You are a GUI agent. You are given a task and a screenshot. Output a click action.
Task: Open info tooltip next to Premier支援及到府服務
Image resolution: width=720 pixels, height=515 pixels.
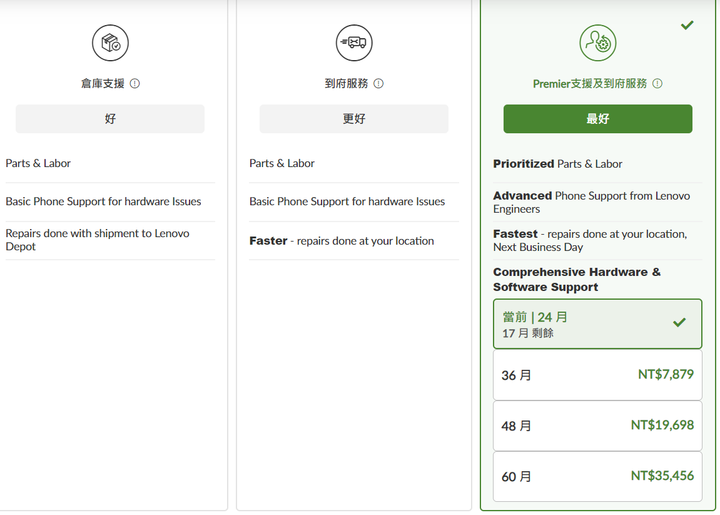[658, 84]
